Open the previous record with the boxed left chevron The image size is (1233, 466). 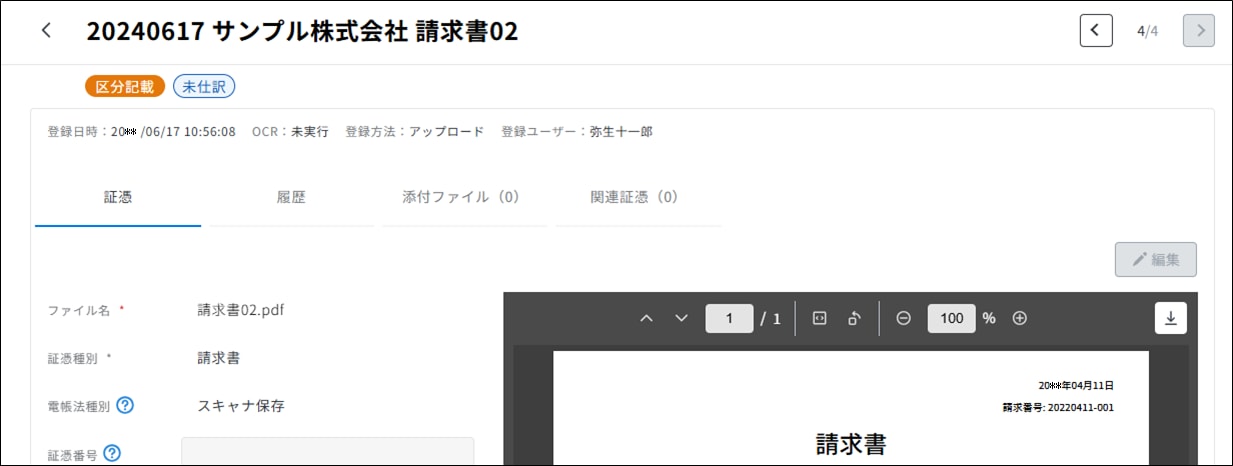tap(1096, 31)
